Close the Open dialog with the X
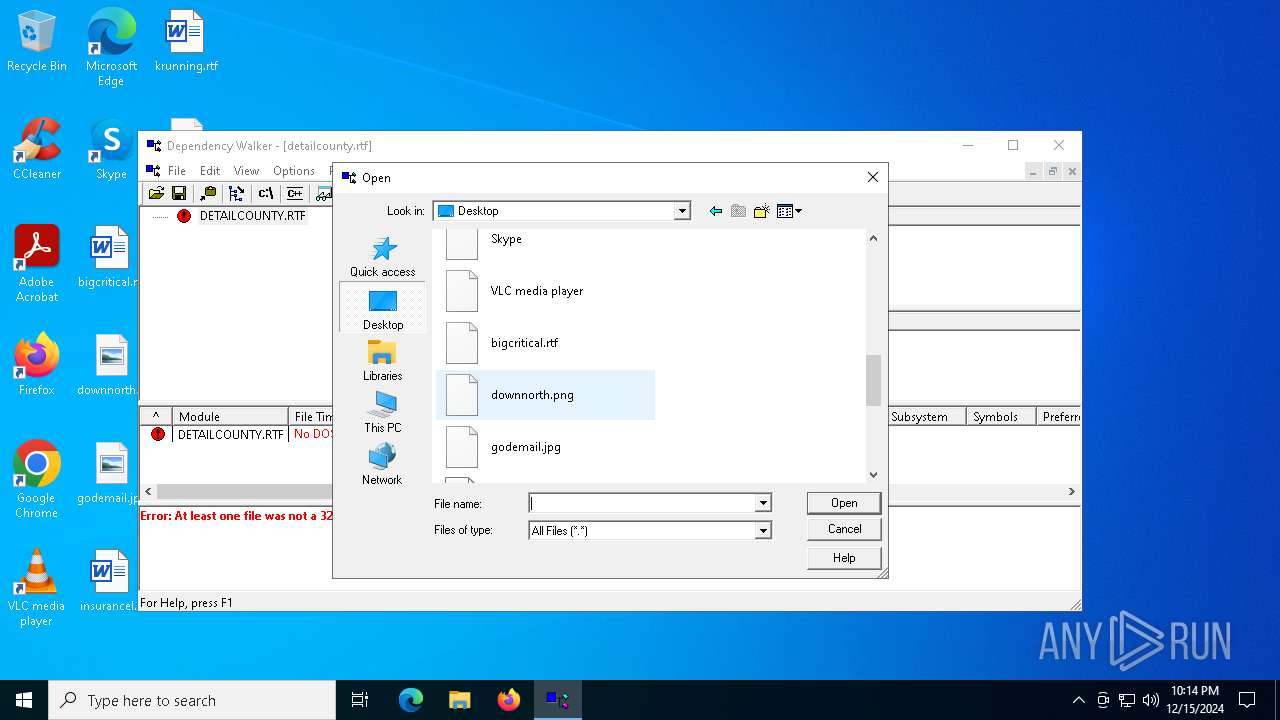The width and height of the screenshot is (1280, 720). [x=872, y=177]
